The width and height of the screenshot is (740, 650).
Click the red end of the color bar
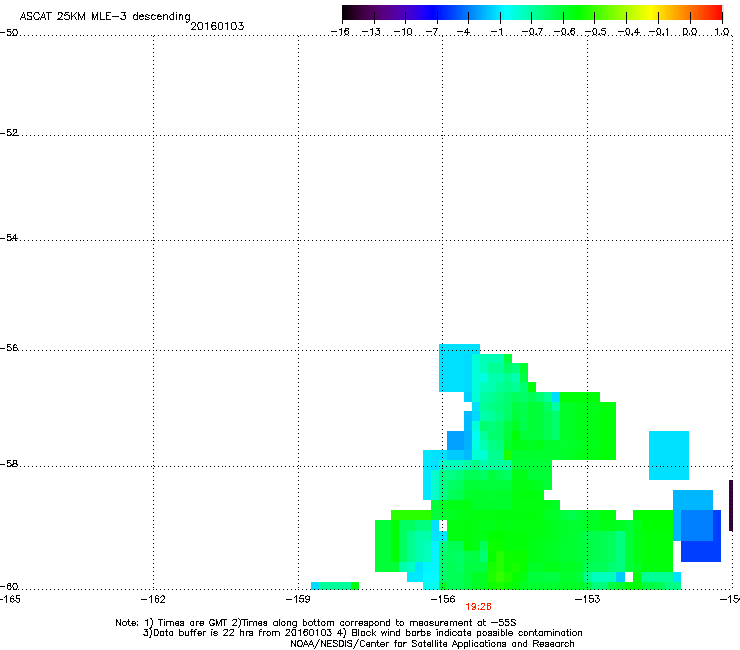(716, 12)
